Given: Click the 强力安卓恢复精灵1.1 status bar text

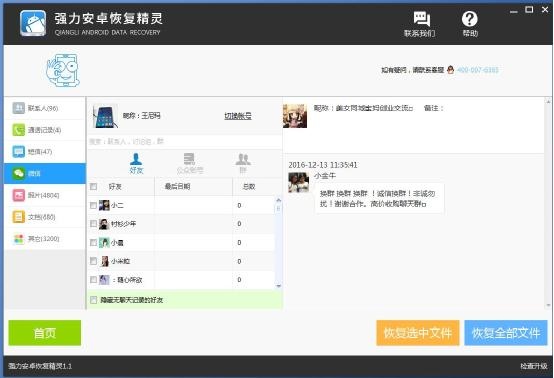Looking at the screenshot, I should point(40,366).
